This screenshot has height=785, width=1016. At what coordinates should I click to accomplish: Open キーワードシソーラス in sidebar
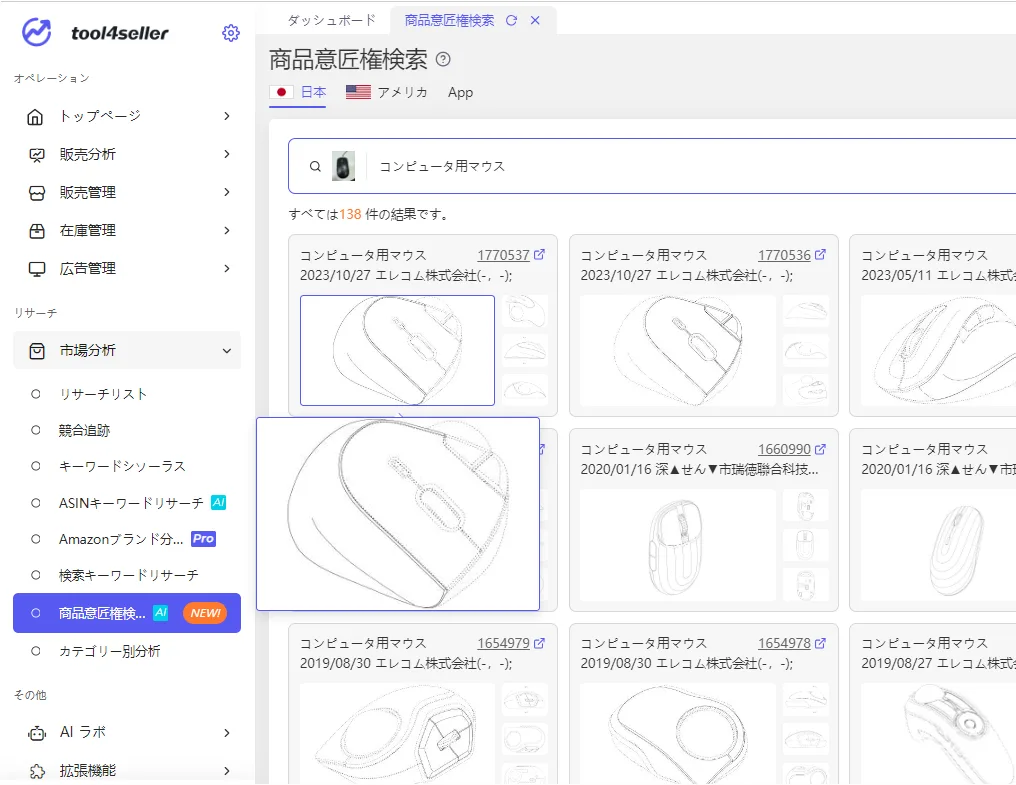coord(122,467)
